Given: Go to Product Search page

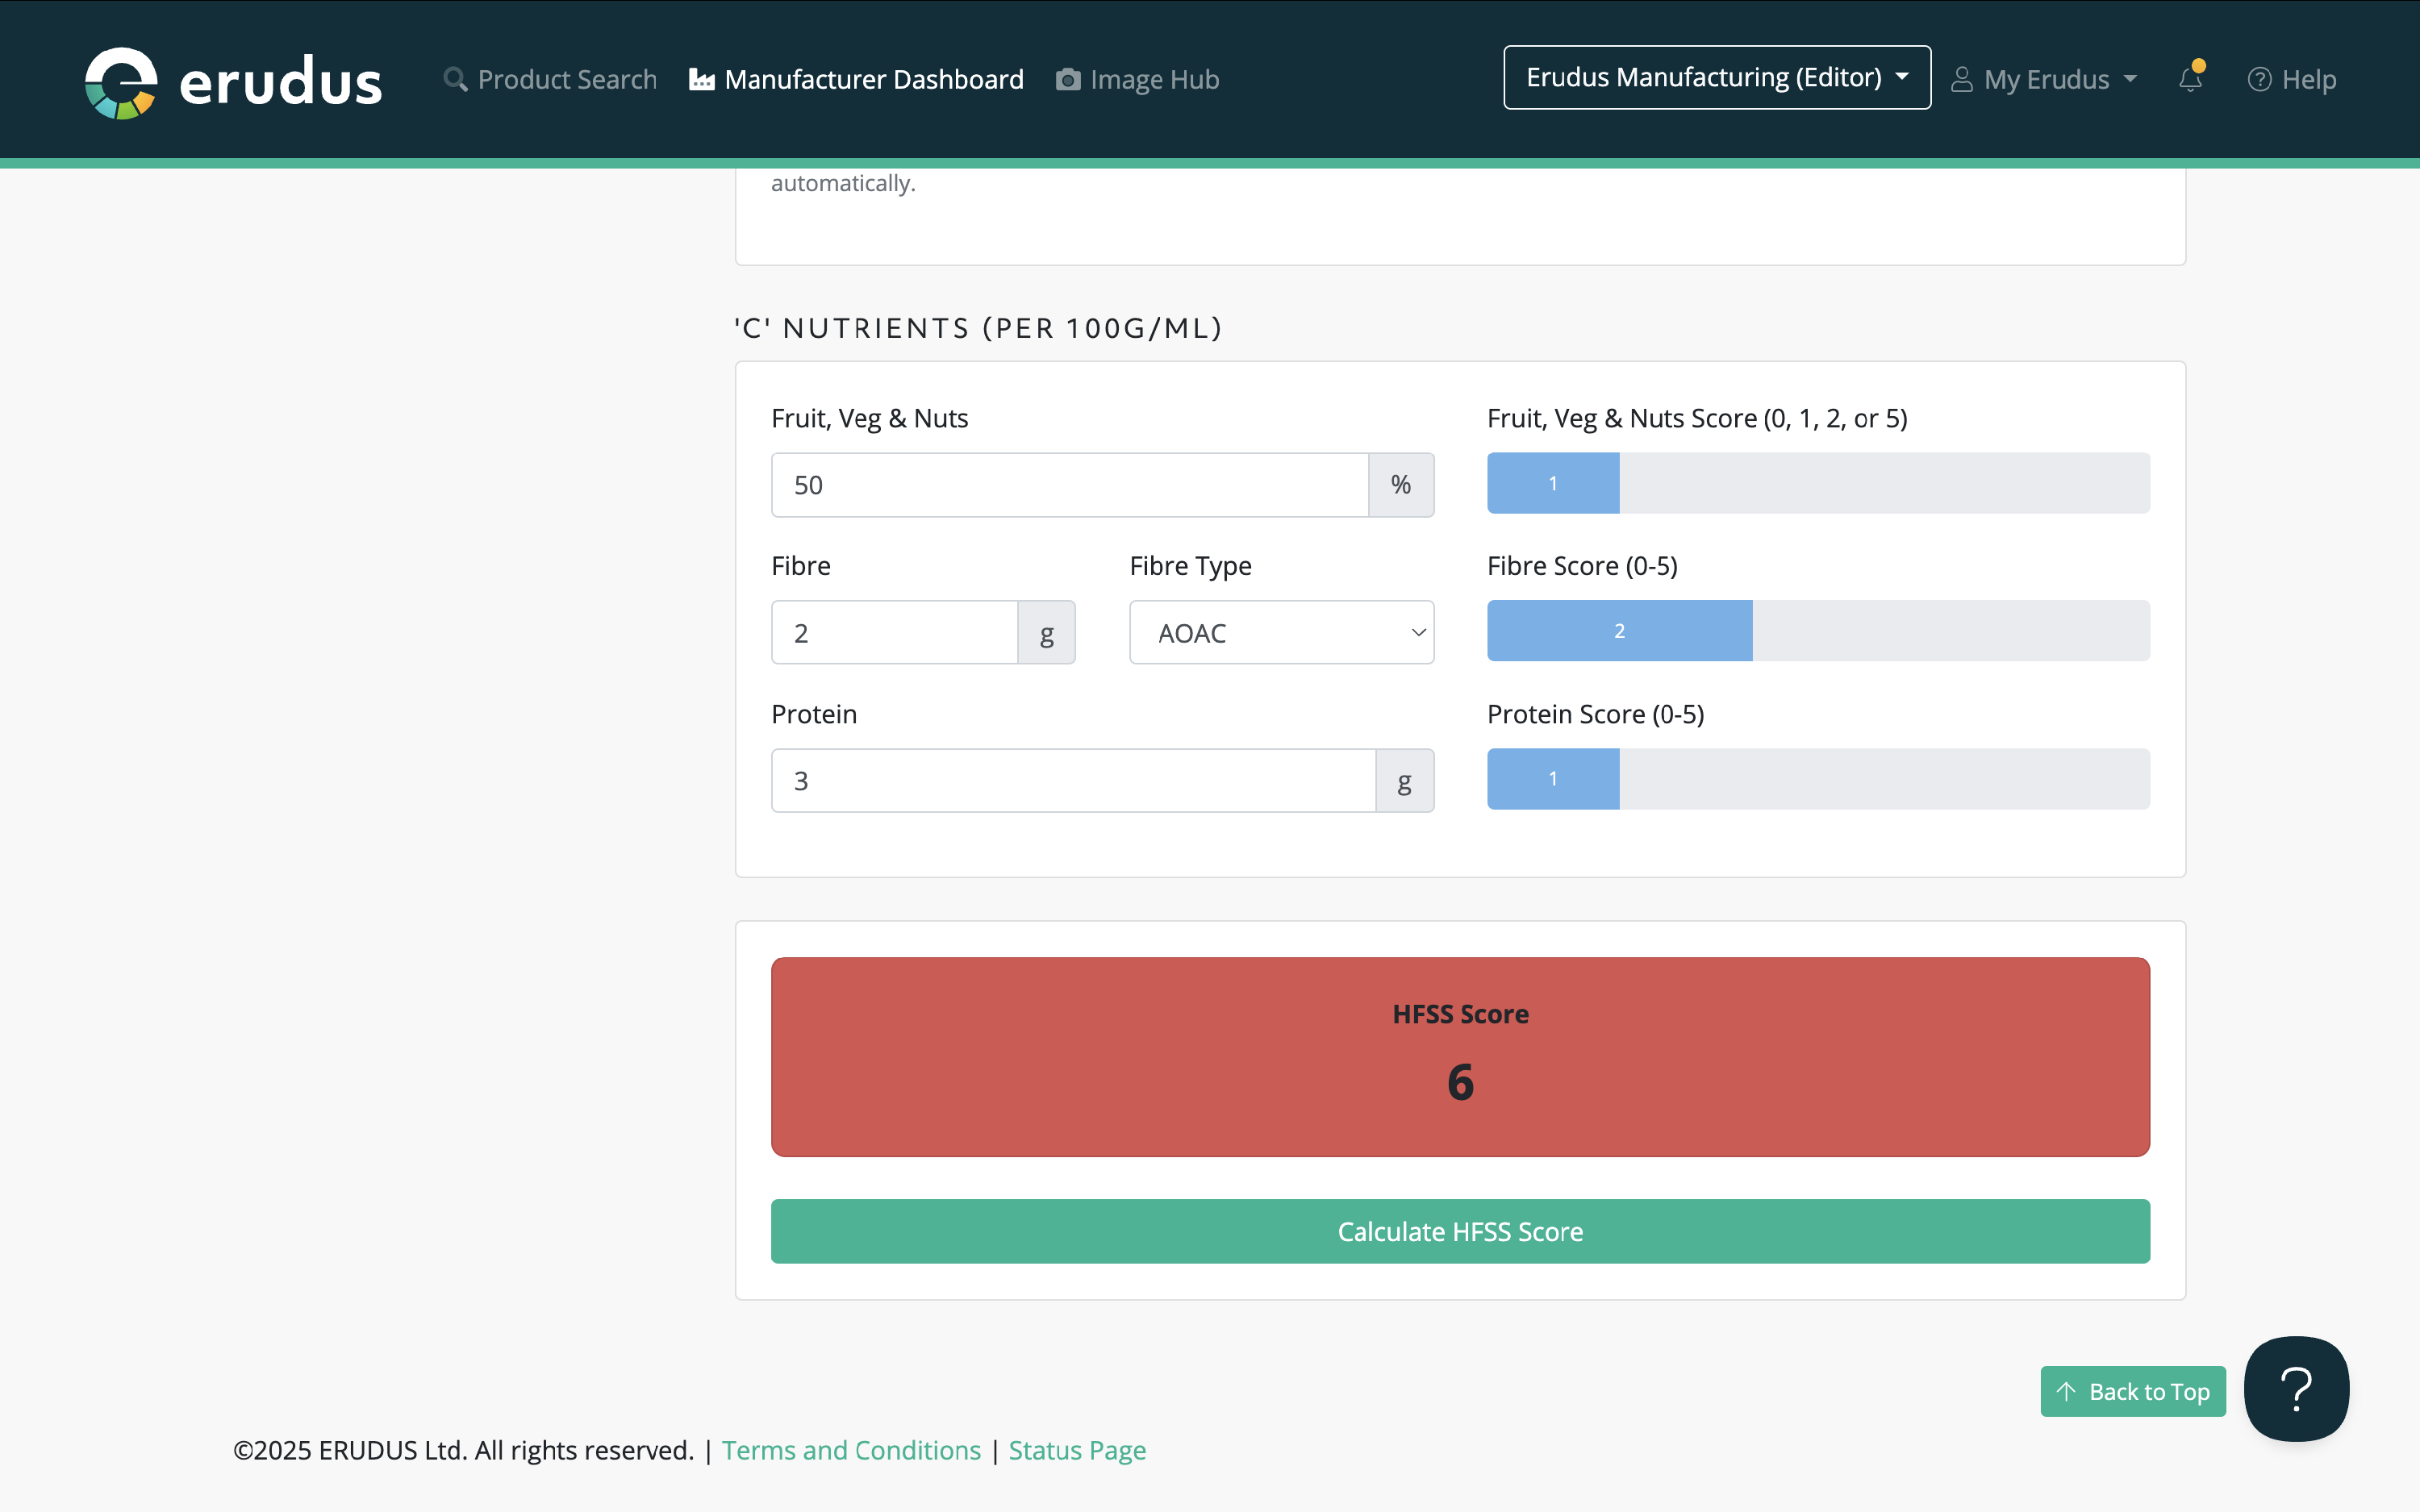Looking at the screenshot, I should pyautogui.click(x=566, y=79).
